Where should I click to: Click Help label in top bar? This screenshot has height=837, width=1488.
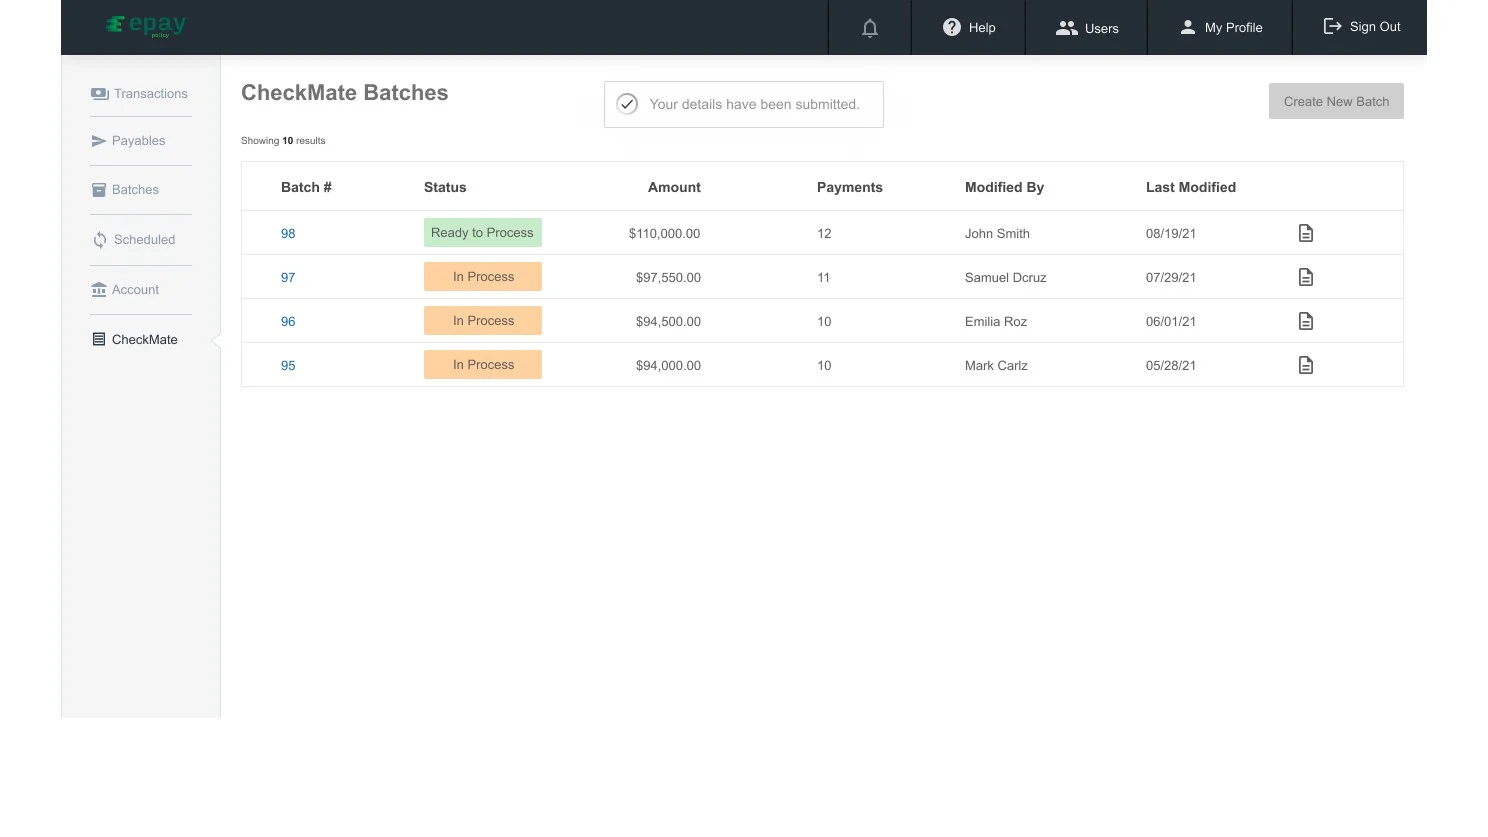(x=982, y=28)
